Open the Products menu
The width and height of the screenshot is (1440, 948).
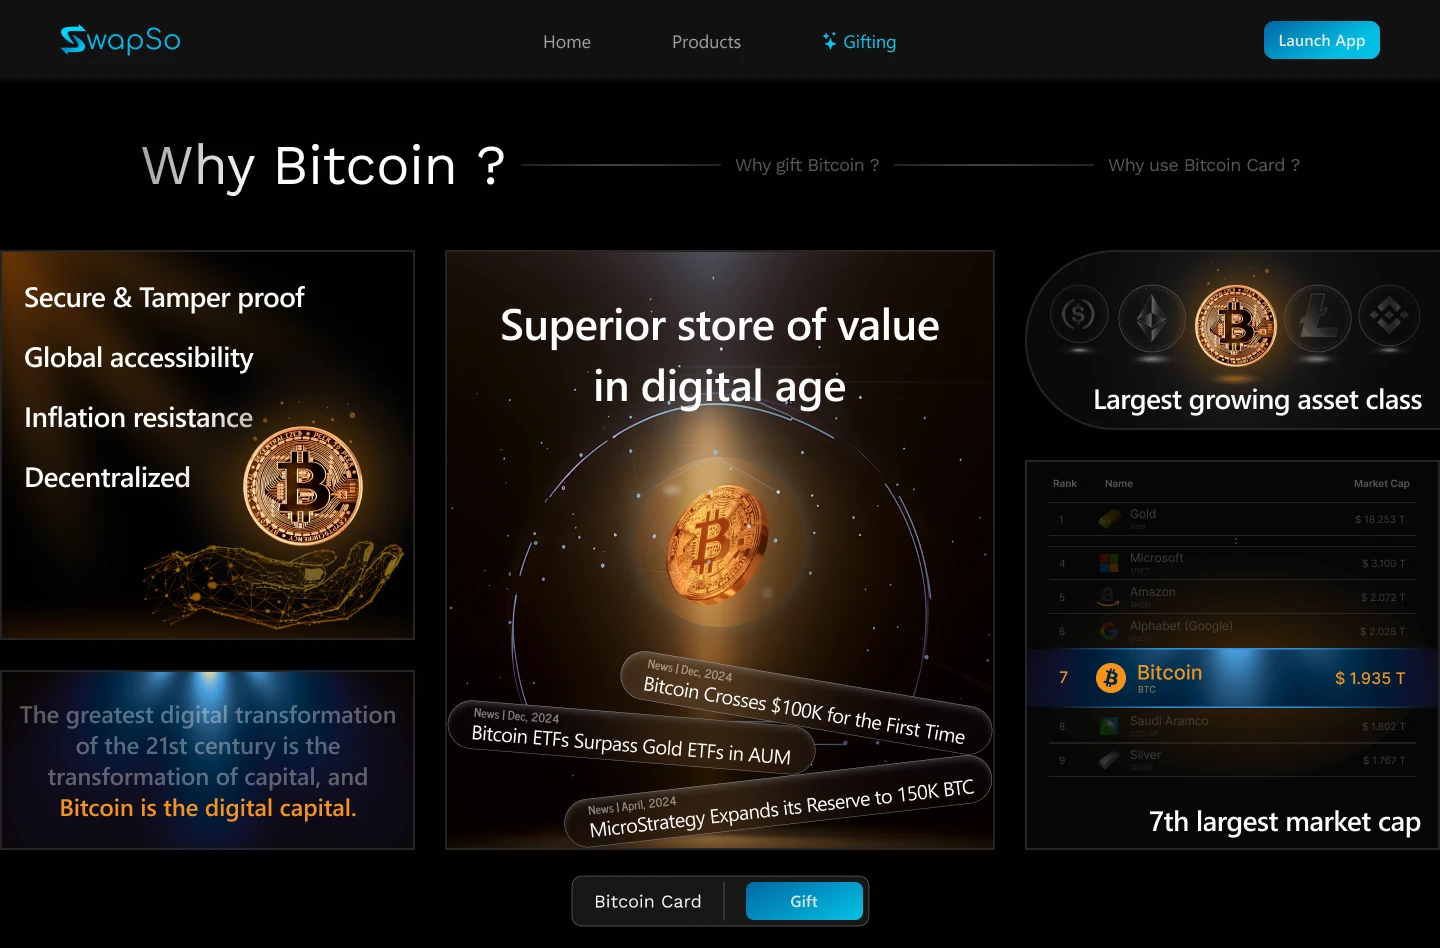tap(706, 42)
